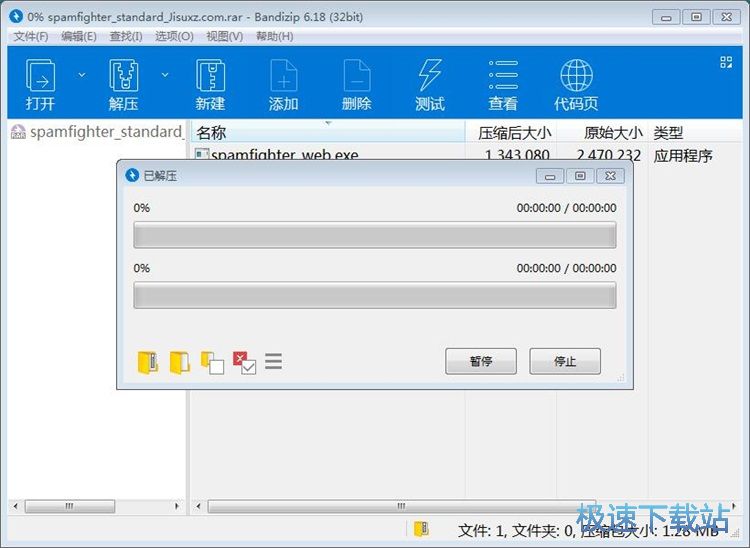
Task: Open the 选项(O) menu
Action: (174, 36)
